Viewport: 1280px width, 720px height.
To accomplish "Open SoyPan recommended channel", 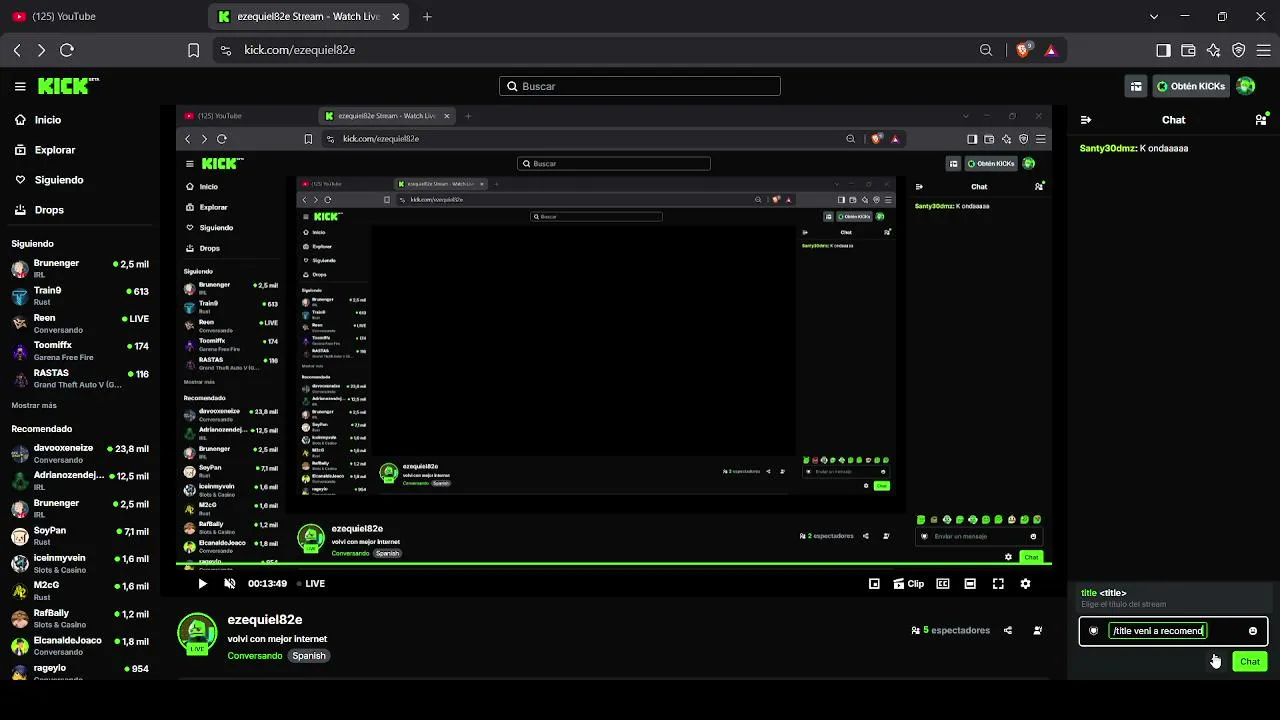I will click(80, 536).
